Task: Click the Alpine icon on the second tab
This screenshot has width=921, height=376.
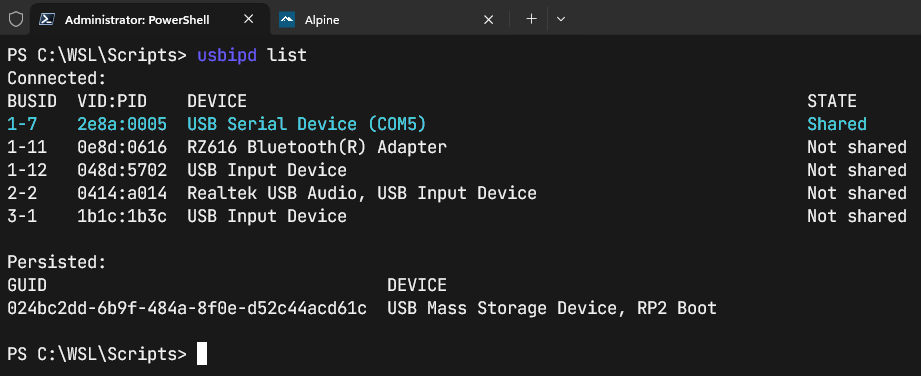Action: (x=287, y=19)
